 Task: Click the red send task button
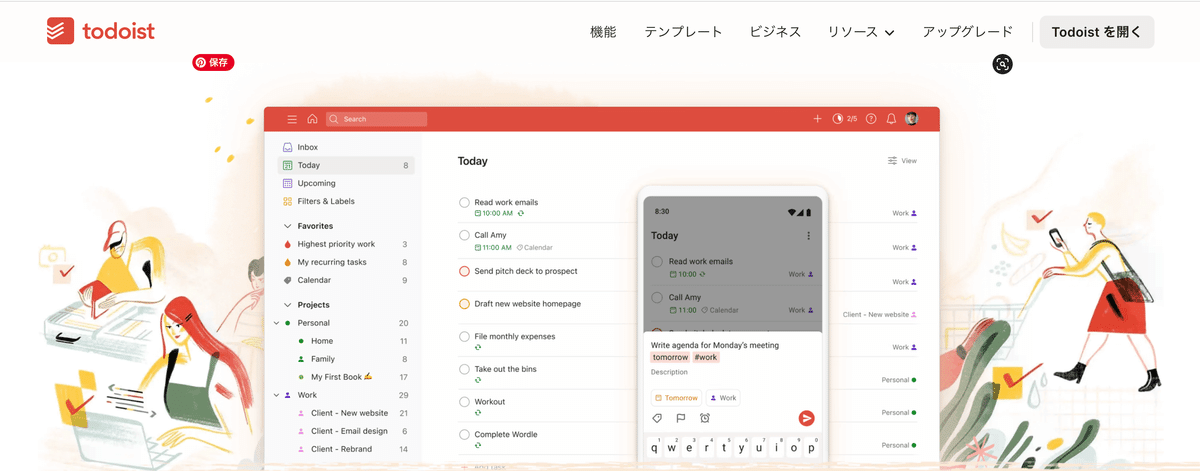[806, 418]
